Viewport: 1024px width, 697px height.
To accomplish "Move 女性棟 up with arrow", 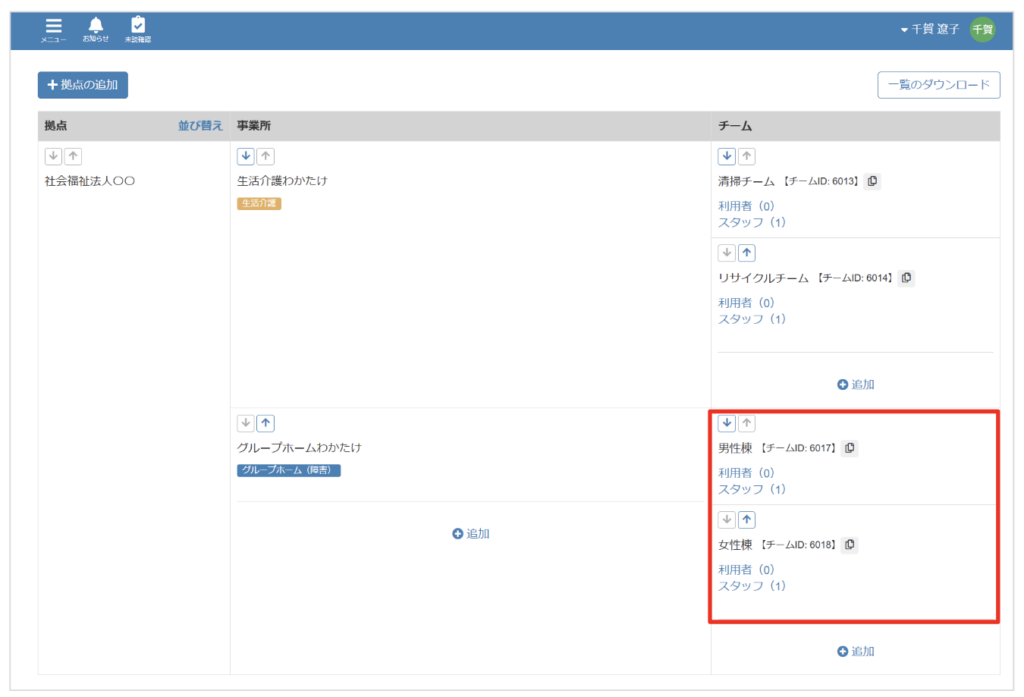I will [746, 519].
